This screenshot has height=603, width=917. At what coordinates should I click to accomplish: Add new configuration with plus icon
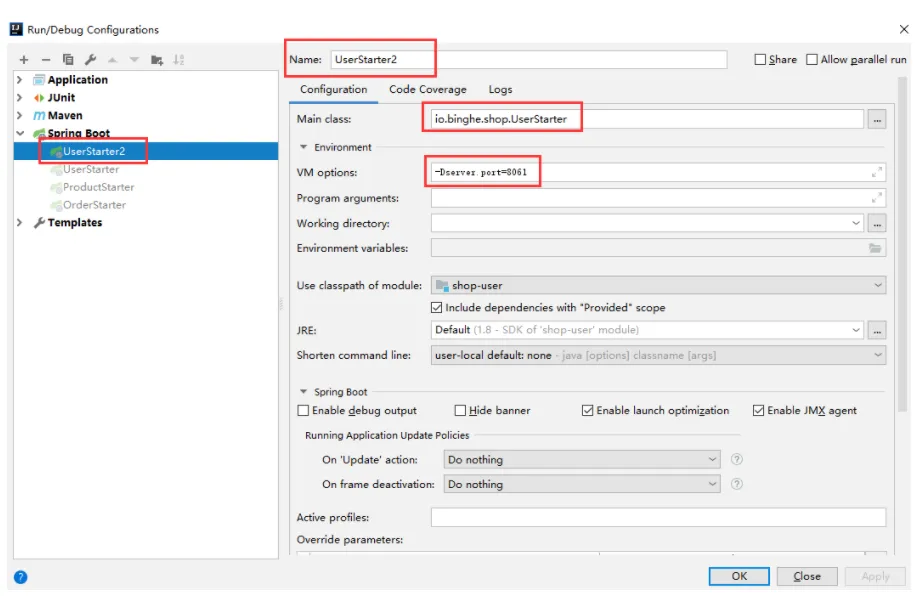24,60
